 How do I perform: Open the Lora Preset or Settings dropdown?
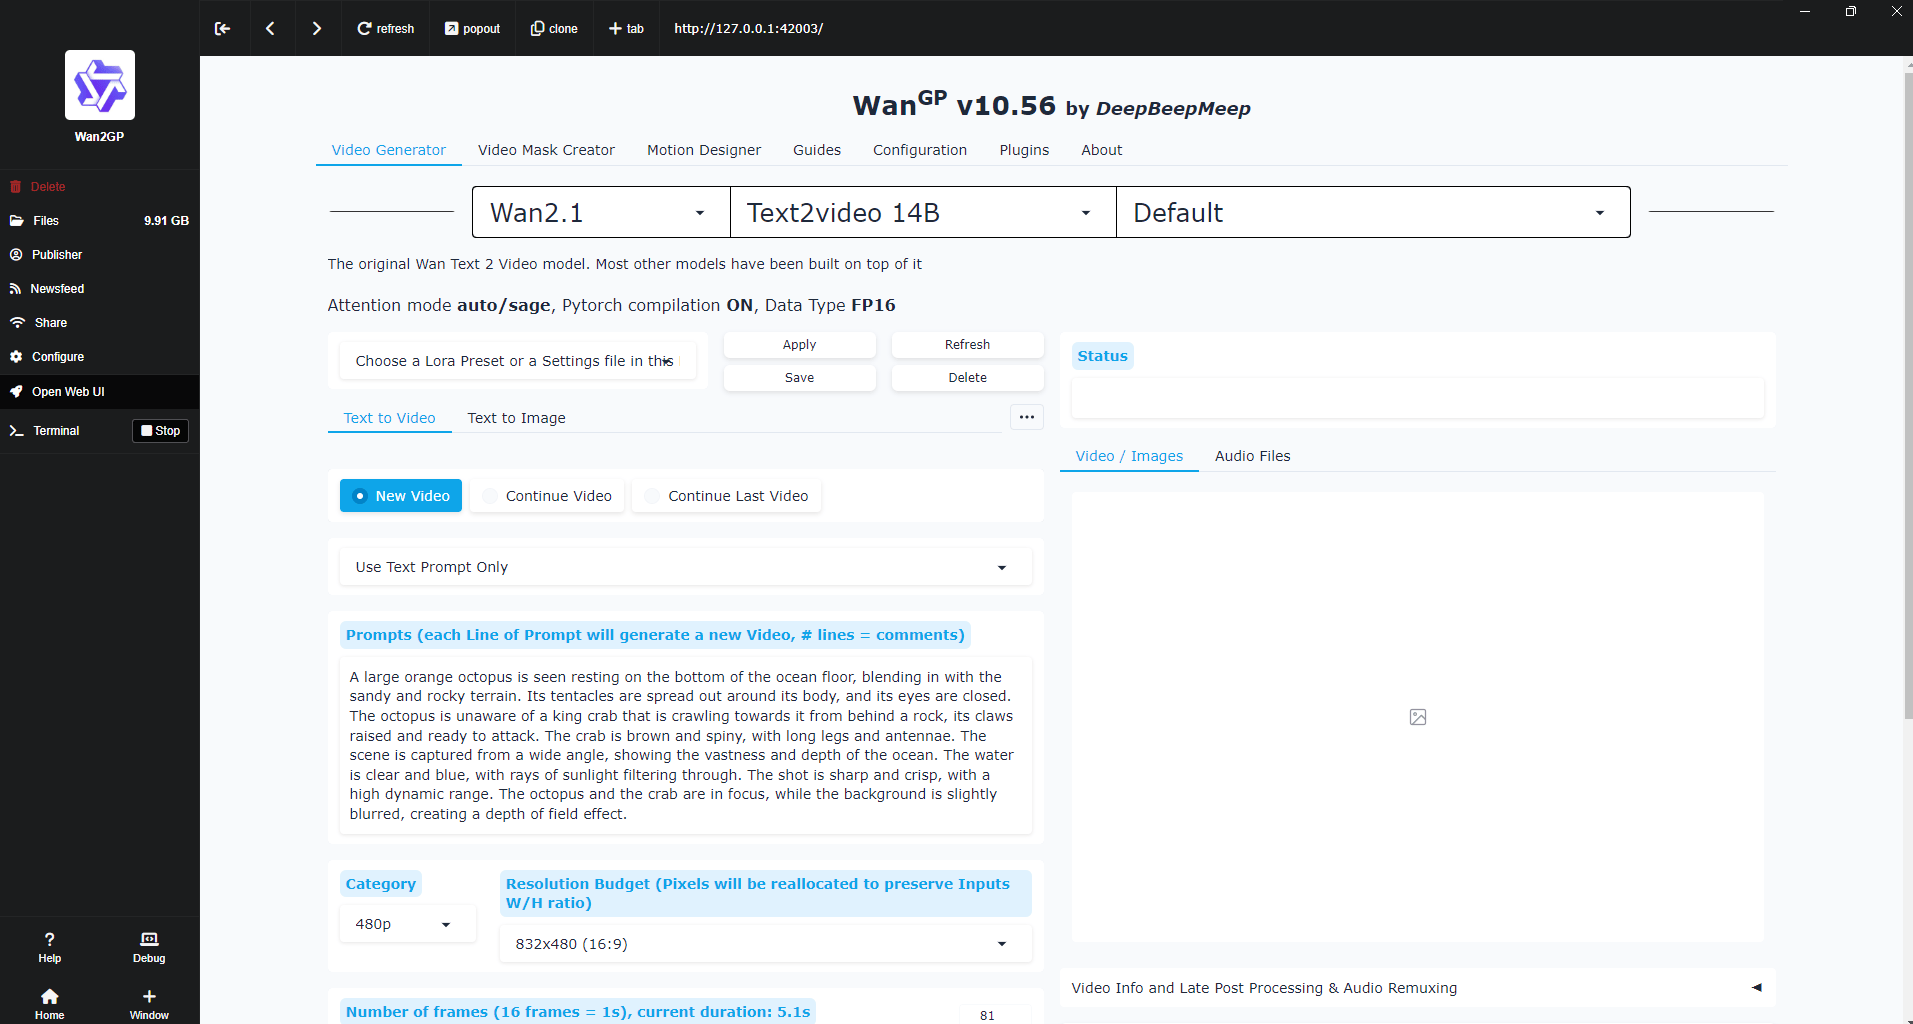518,361
